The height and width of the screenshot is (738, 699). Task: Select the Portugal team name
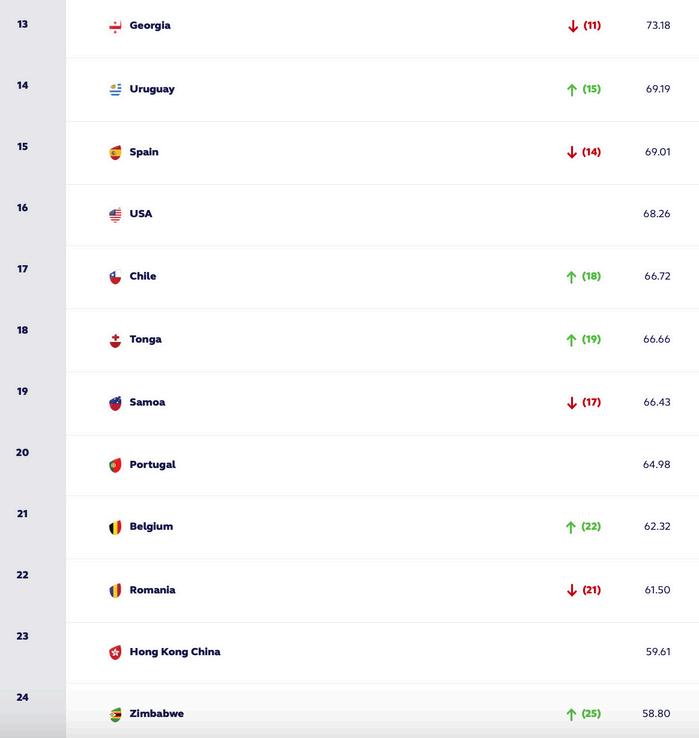(153, 465)
